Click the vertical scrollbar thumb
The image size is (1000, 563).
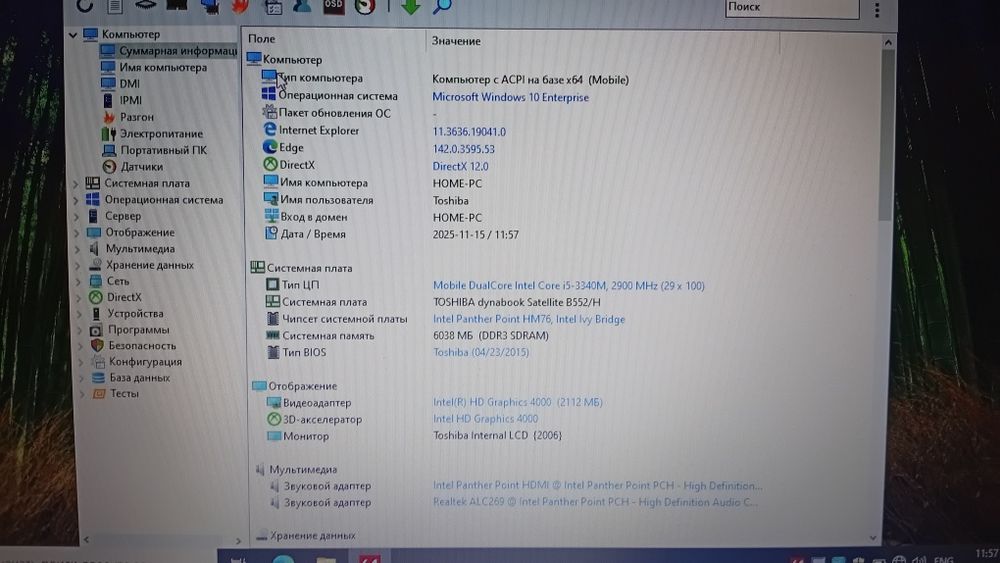click(885, 135)
